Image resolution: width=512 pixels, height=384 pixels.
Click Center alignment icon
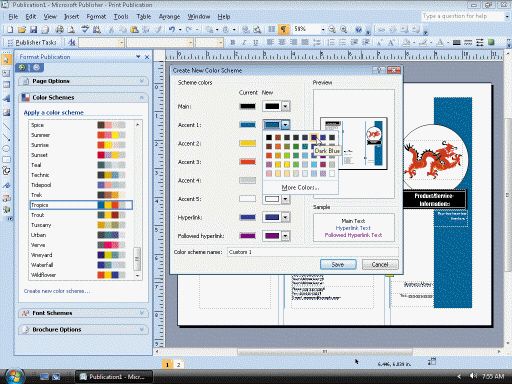[x=282, y=42]
